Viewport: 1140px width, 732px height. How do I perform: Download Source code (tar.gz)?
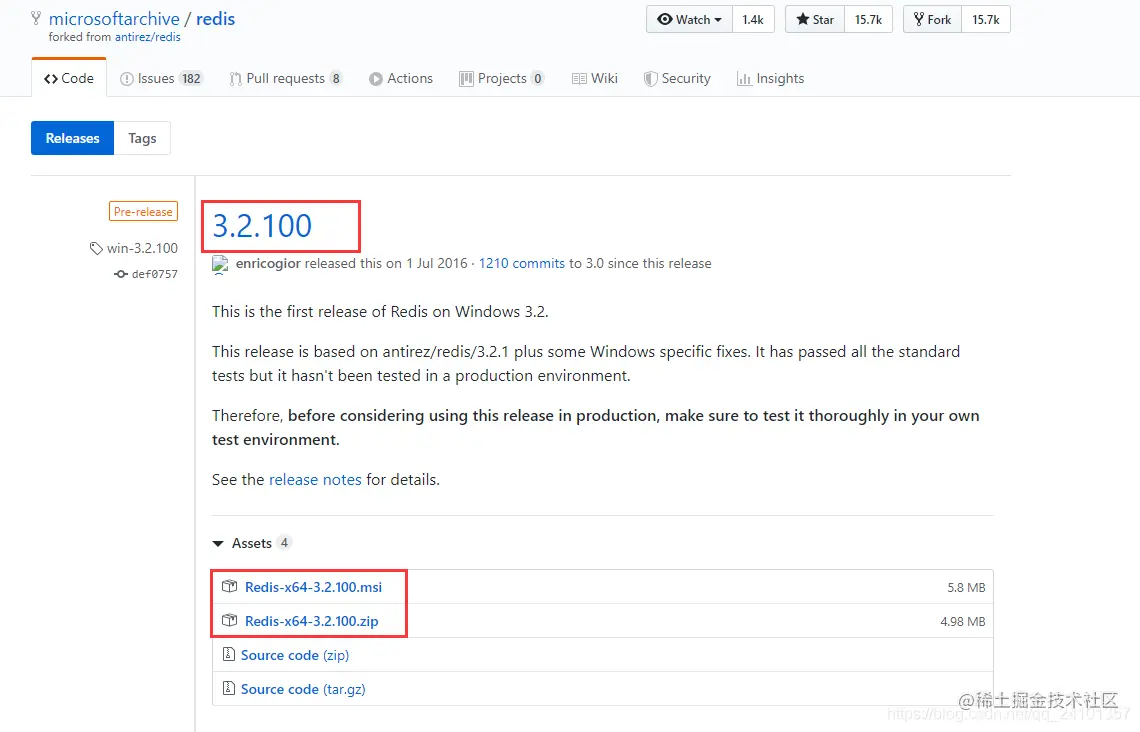(x=303, y=689)
